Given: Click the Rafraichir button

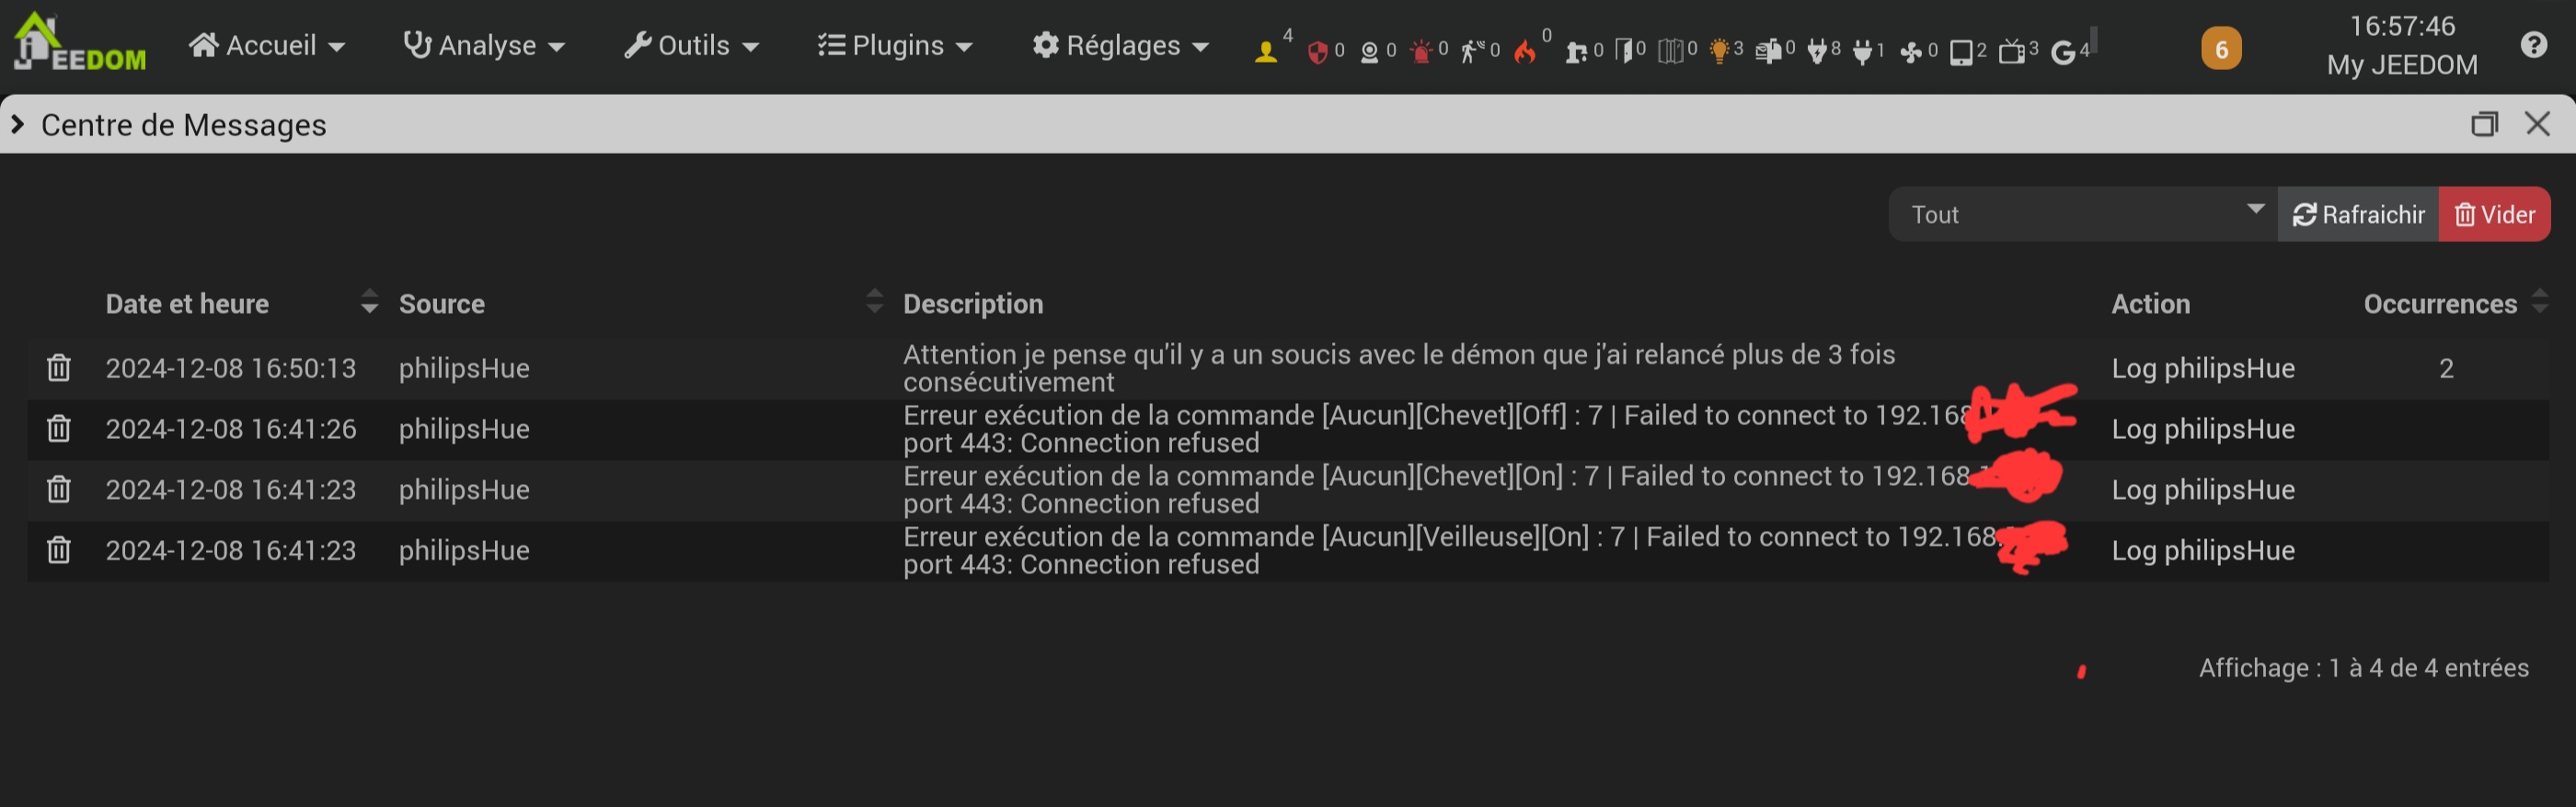Looking at the screenshot, I should [2358, 214].
